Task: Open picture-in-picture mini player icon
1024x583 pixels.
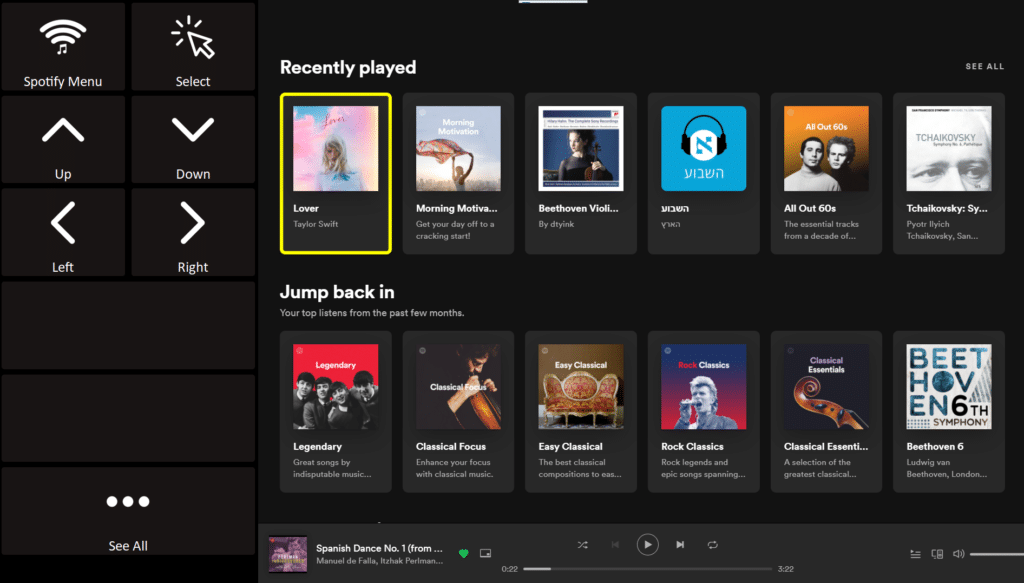Action: (485, 554)
